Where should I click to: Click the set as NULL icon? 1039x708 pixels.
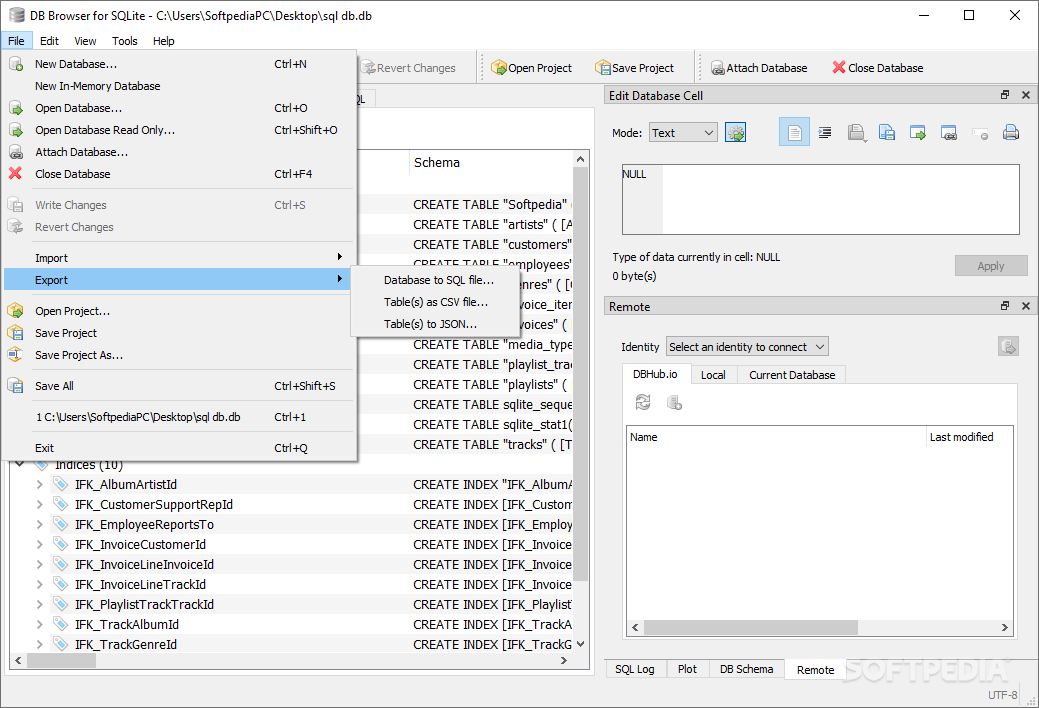point(980,133)
